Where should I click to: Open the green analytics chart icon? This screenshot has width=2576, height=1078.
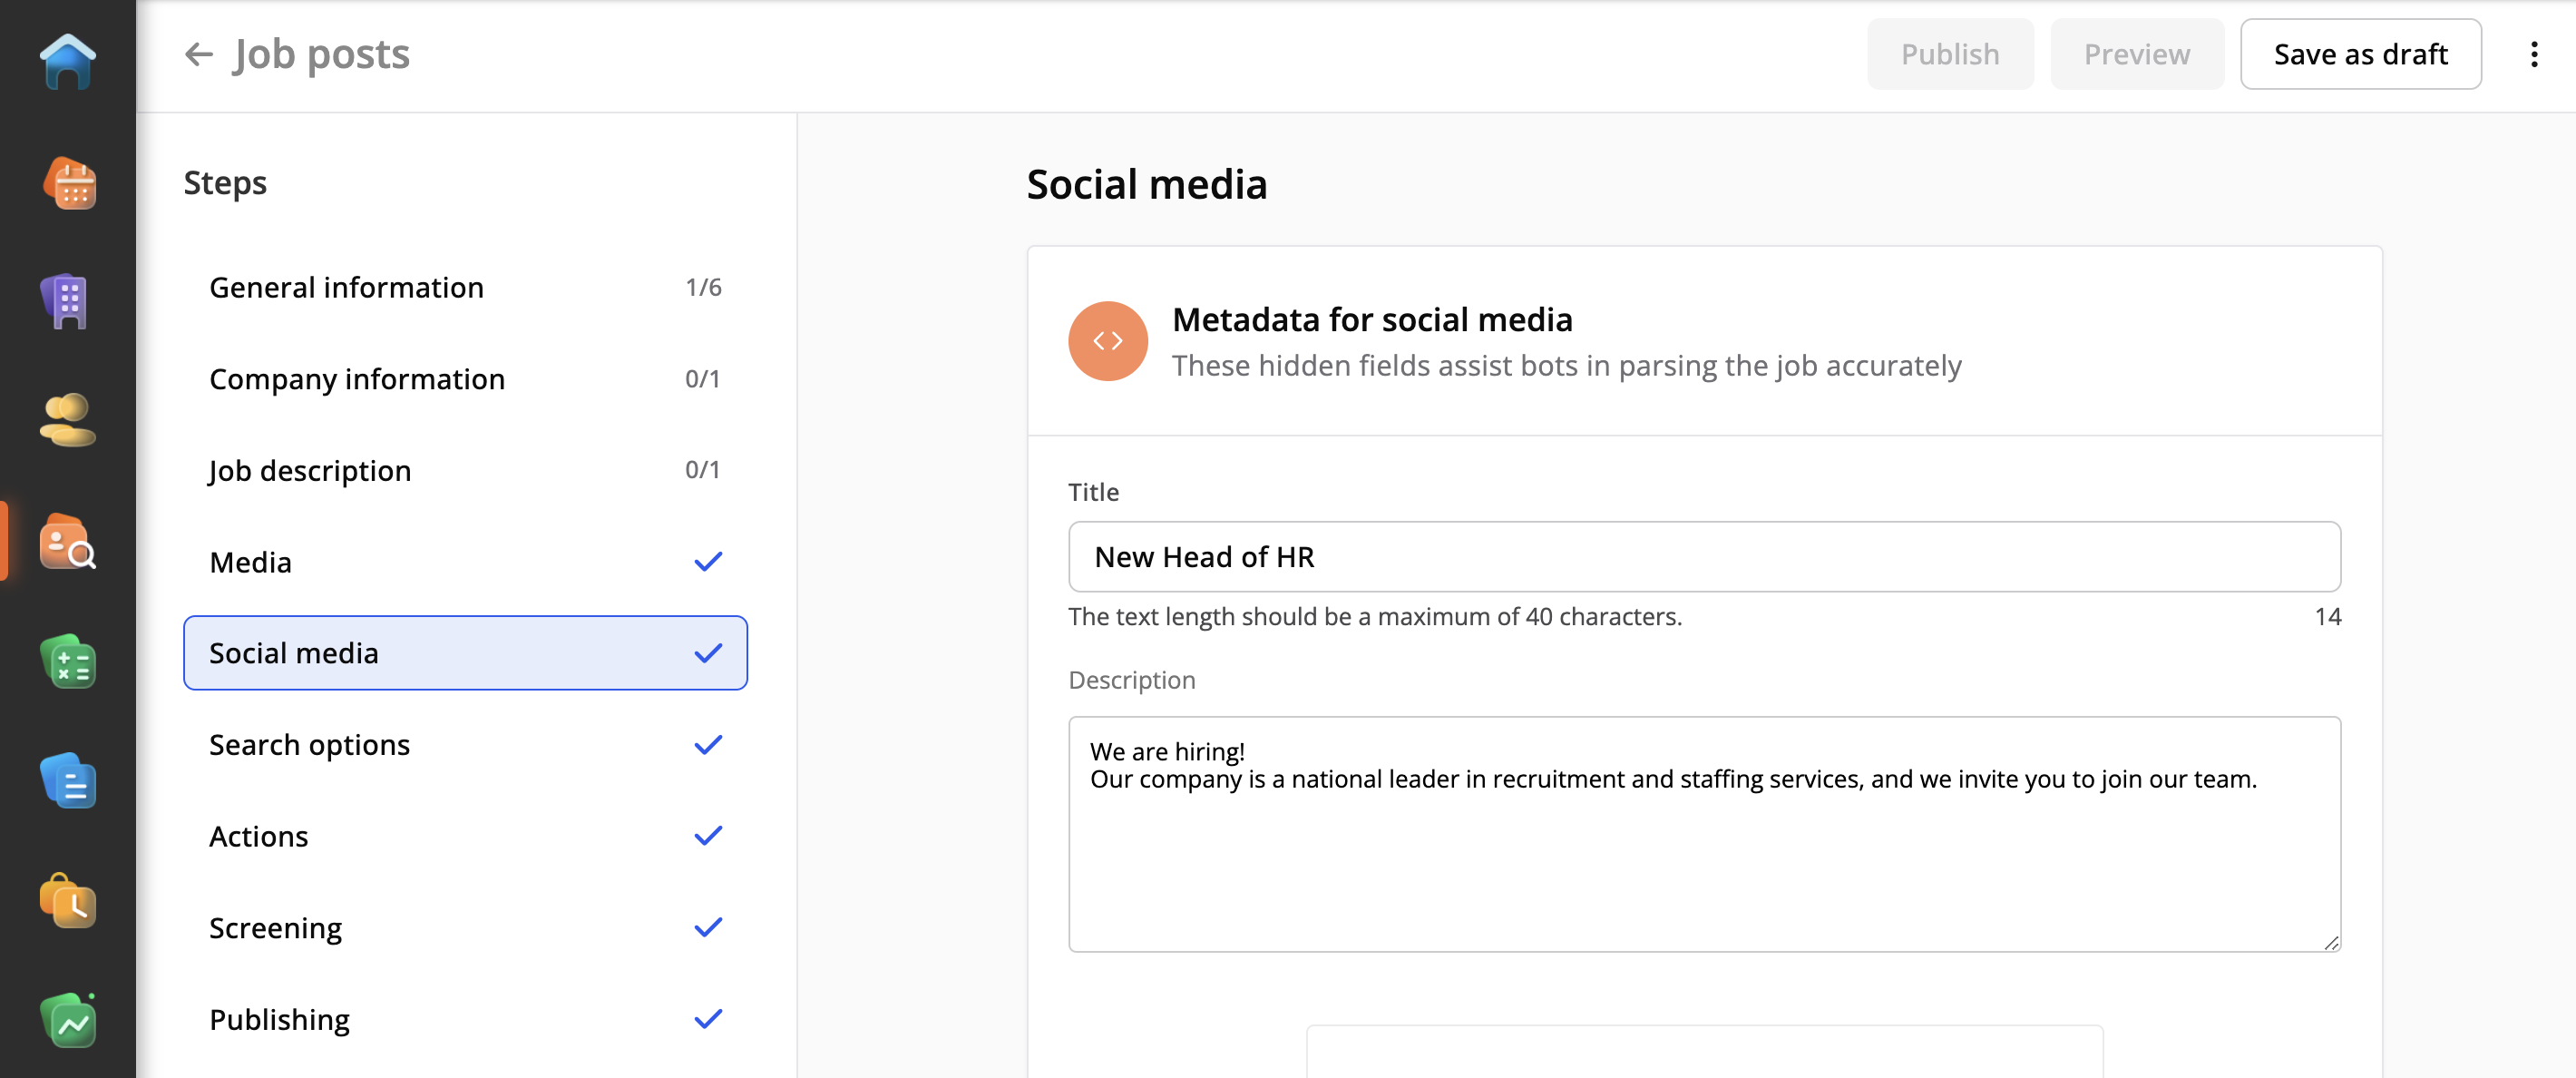click(68, 1020)
